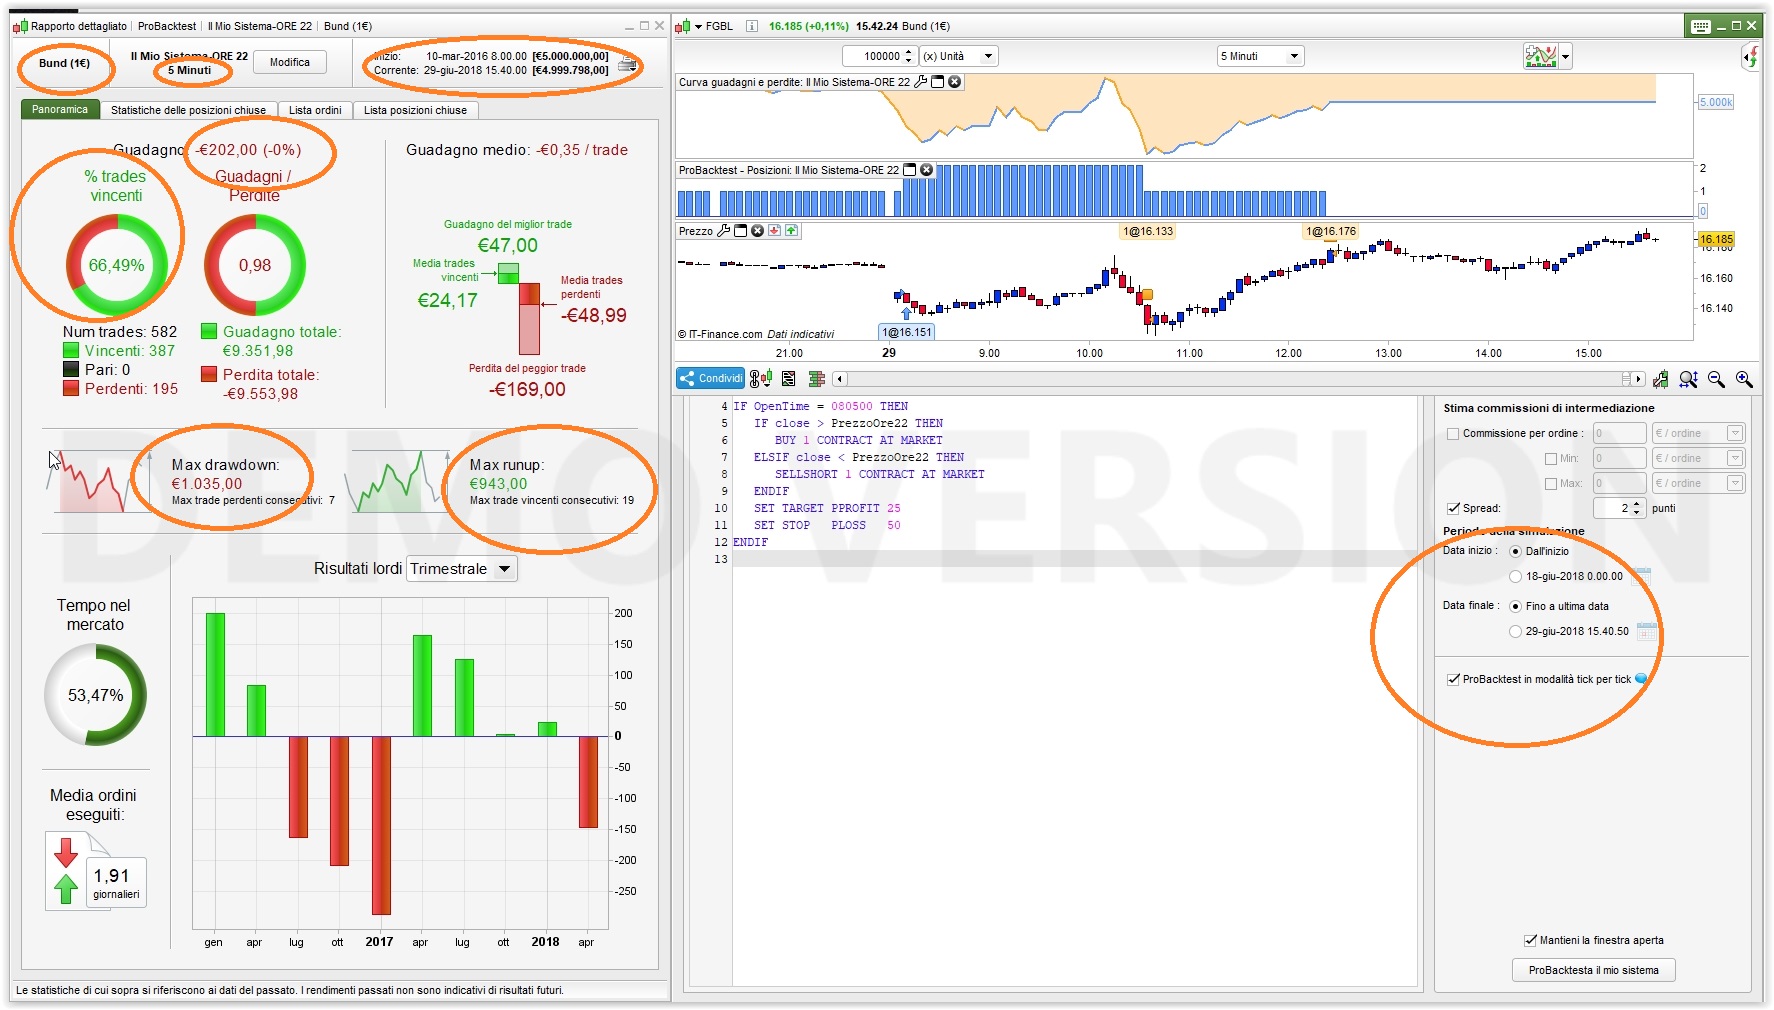Open Commissione per ordine unit dropdown
Screen dimensions: 1774x1010
[1698, 433]
